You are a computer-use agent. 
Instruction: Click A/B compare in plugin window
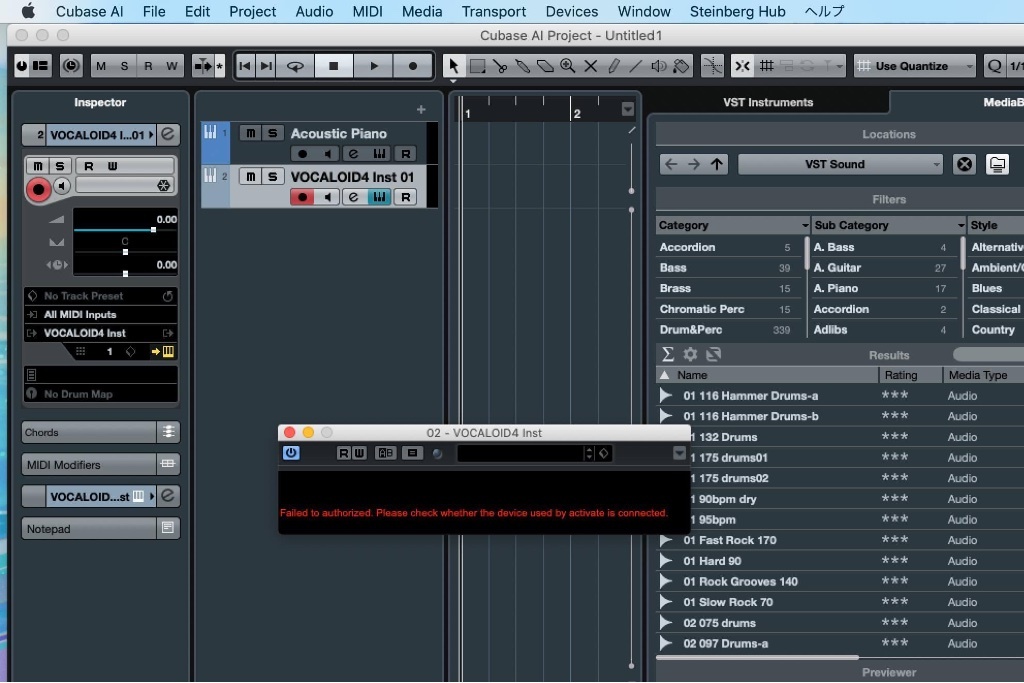tap(385, 453)
